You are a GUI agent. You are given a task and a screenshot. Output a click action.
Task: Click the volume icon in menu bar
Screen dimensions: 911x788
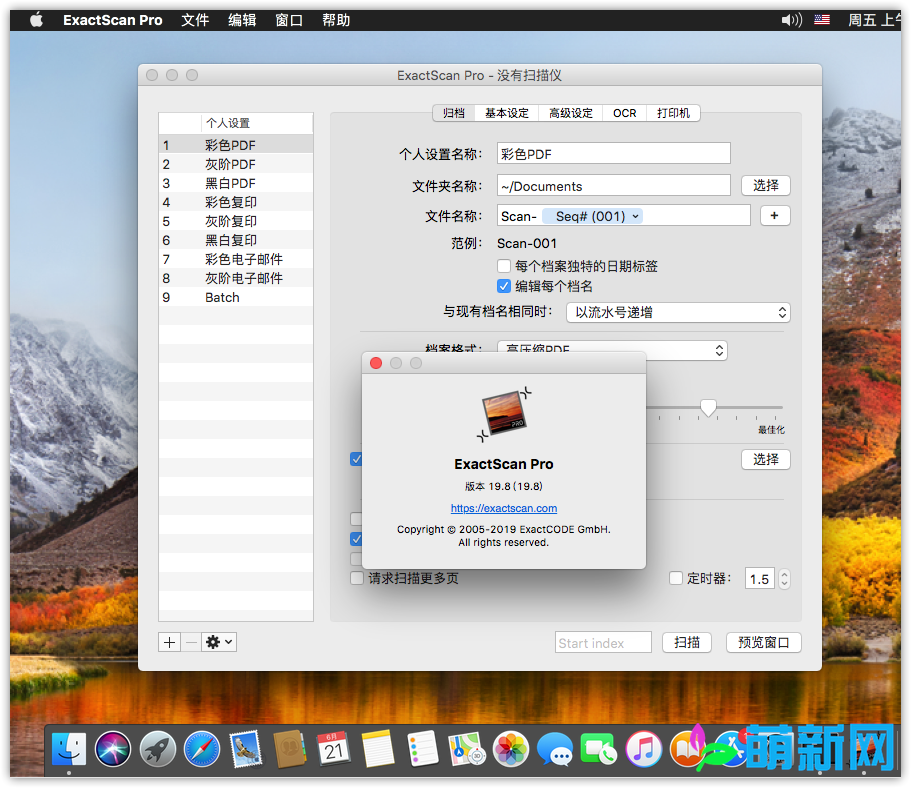[791, 20]
